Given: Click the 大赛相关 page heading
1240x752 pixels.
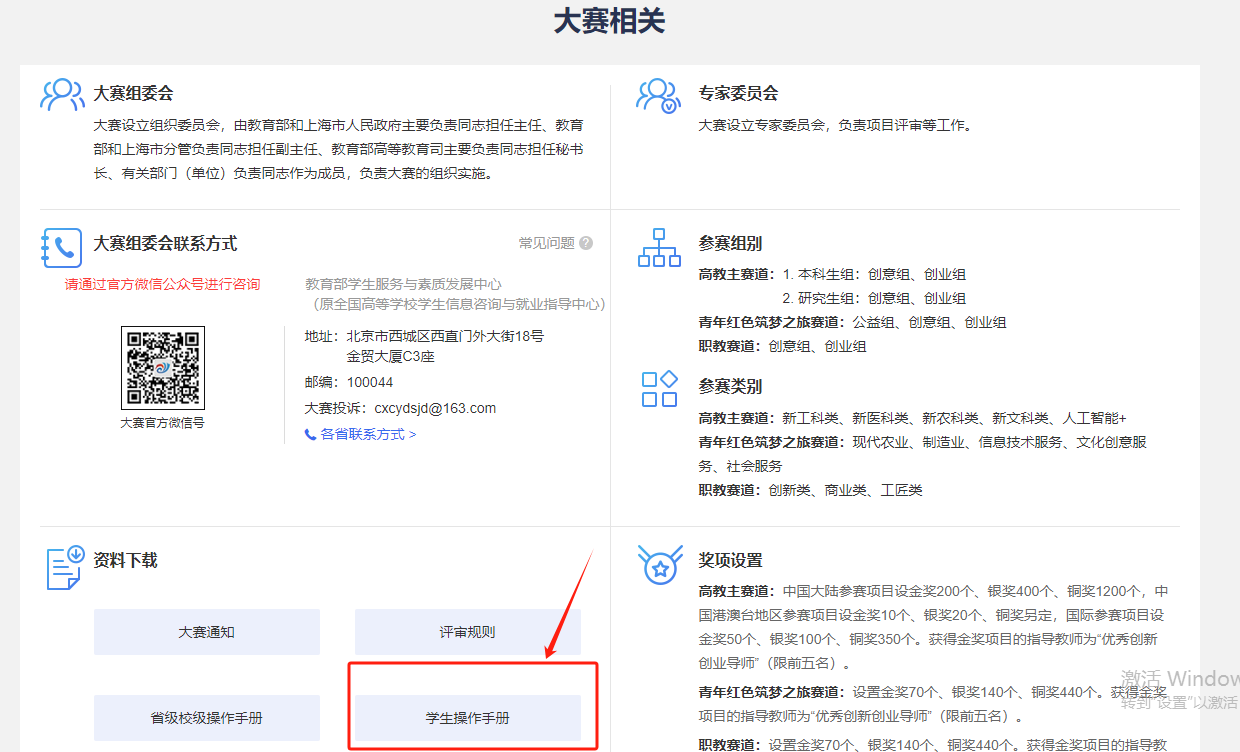Looking at the screenshot, I should click(609, 22).
